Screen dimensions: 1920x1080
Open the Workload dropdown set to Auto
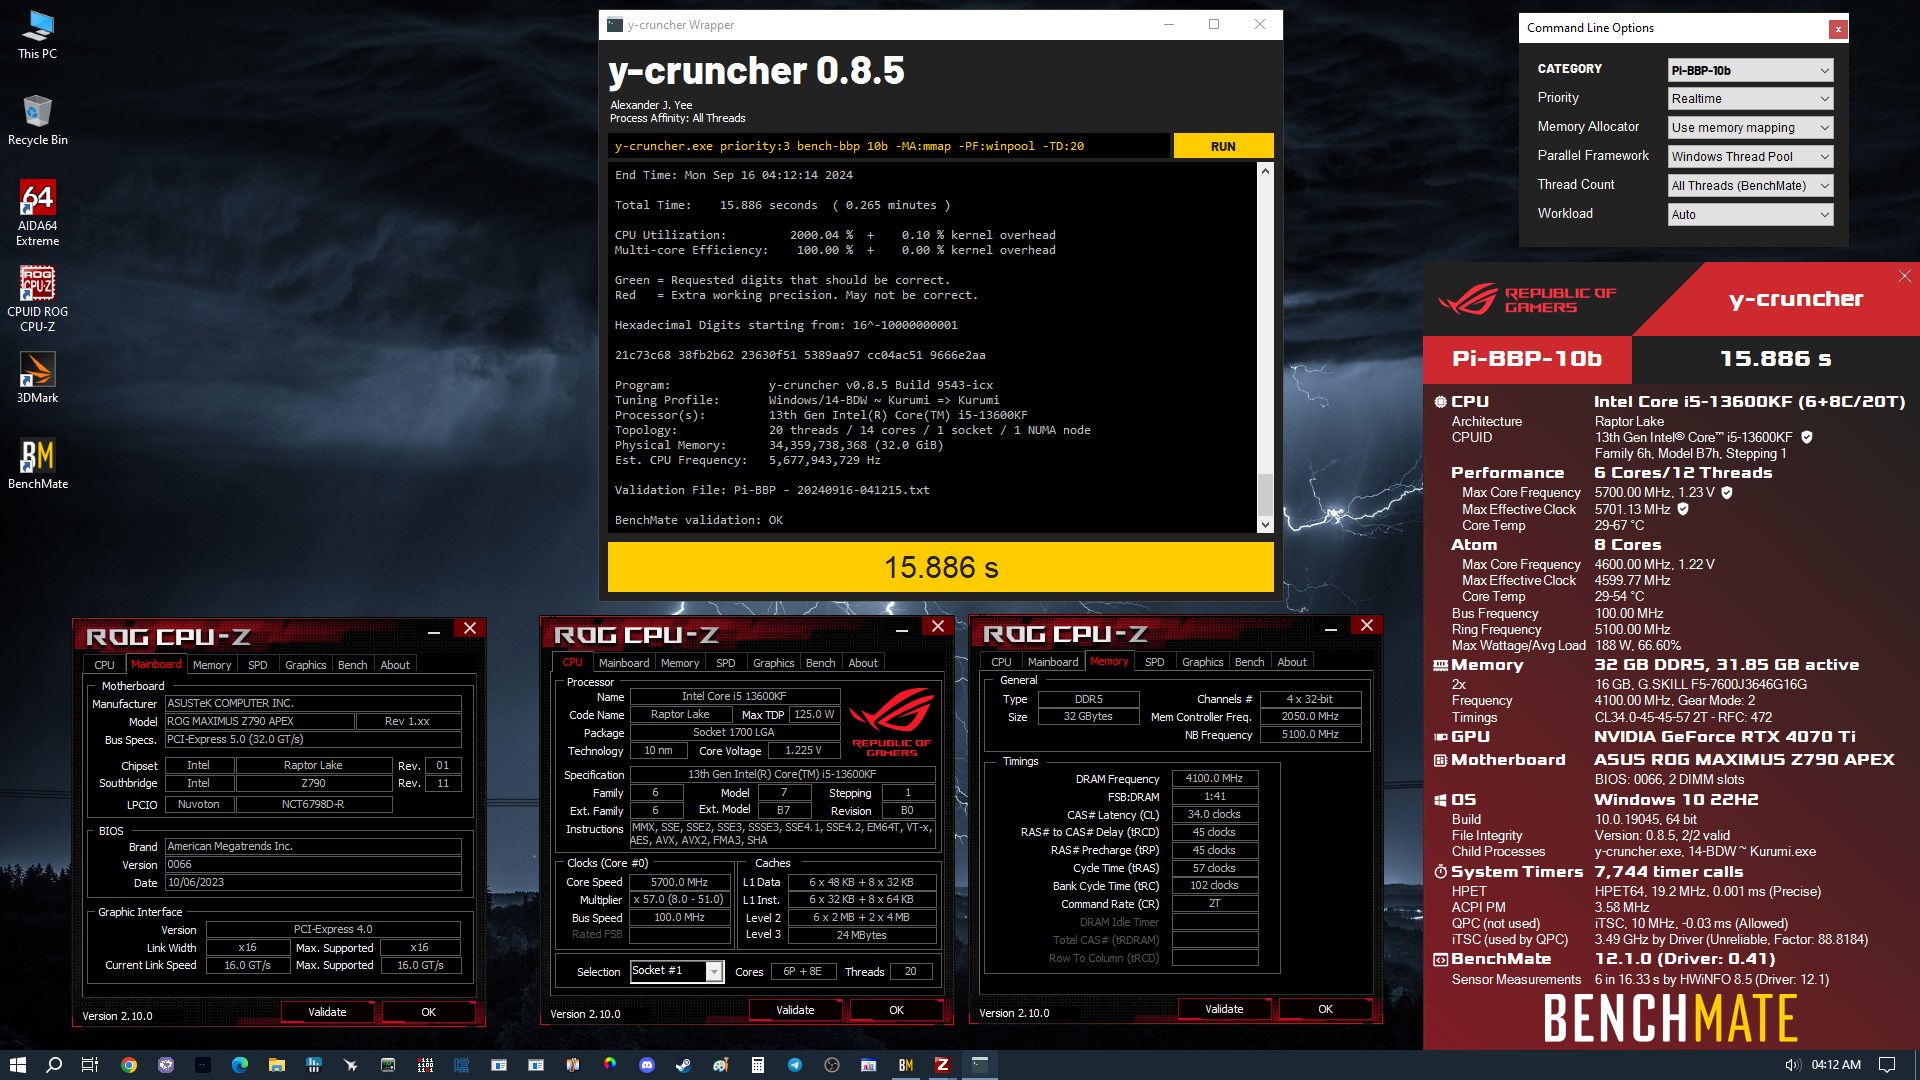[1751, 215]
